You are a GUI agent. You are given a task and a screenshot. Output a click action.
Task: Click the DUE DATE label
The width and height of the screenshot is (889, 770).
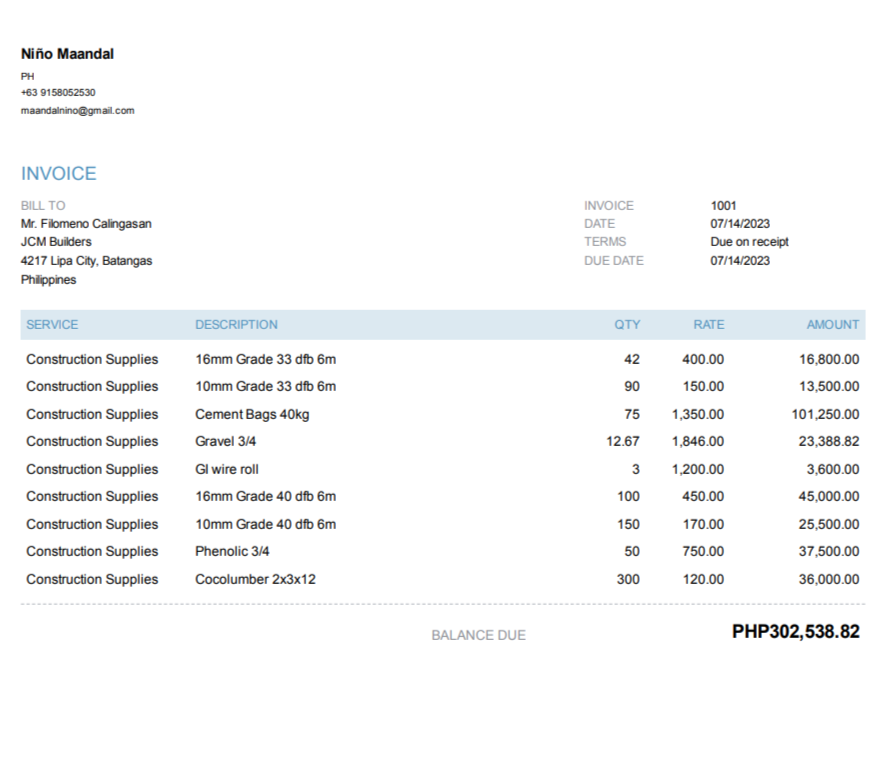614,261
